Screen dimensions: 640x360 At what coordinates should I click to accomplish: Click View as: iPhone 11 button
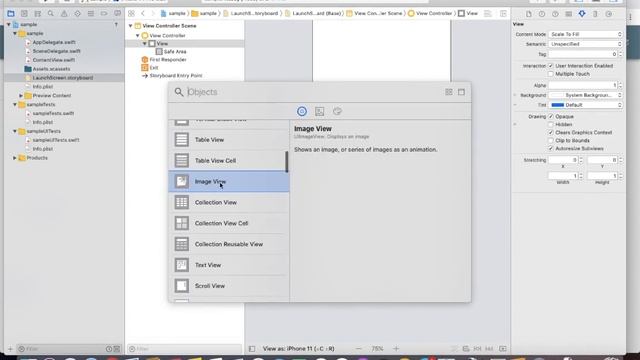[x=298, y=349]
